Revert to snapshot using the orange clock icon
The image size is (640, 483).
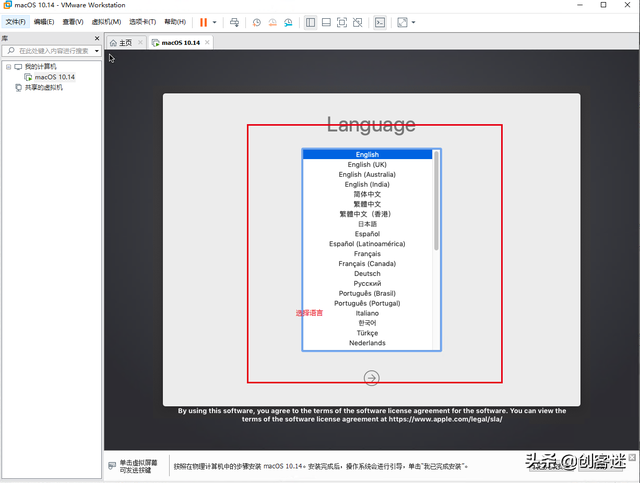click(x=272, y=22)
